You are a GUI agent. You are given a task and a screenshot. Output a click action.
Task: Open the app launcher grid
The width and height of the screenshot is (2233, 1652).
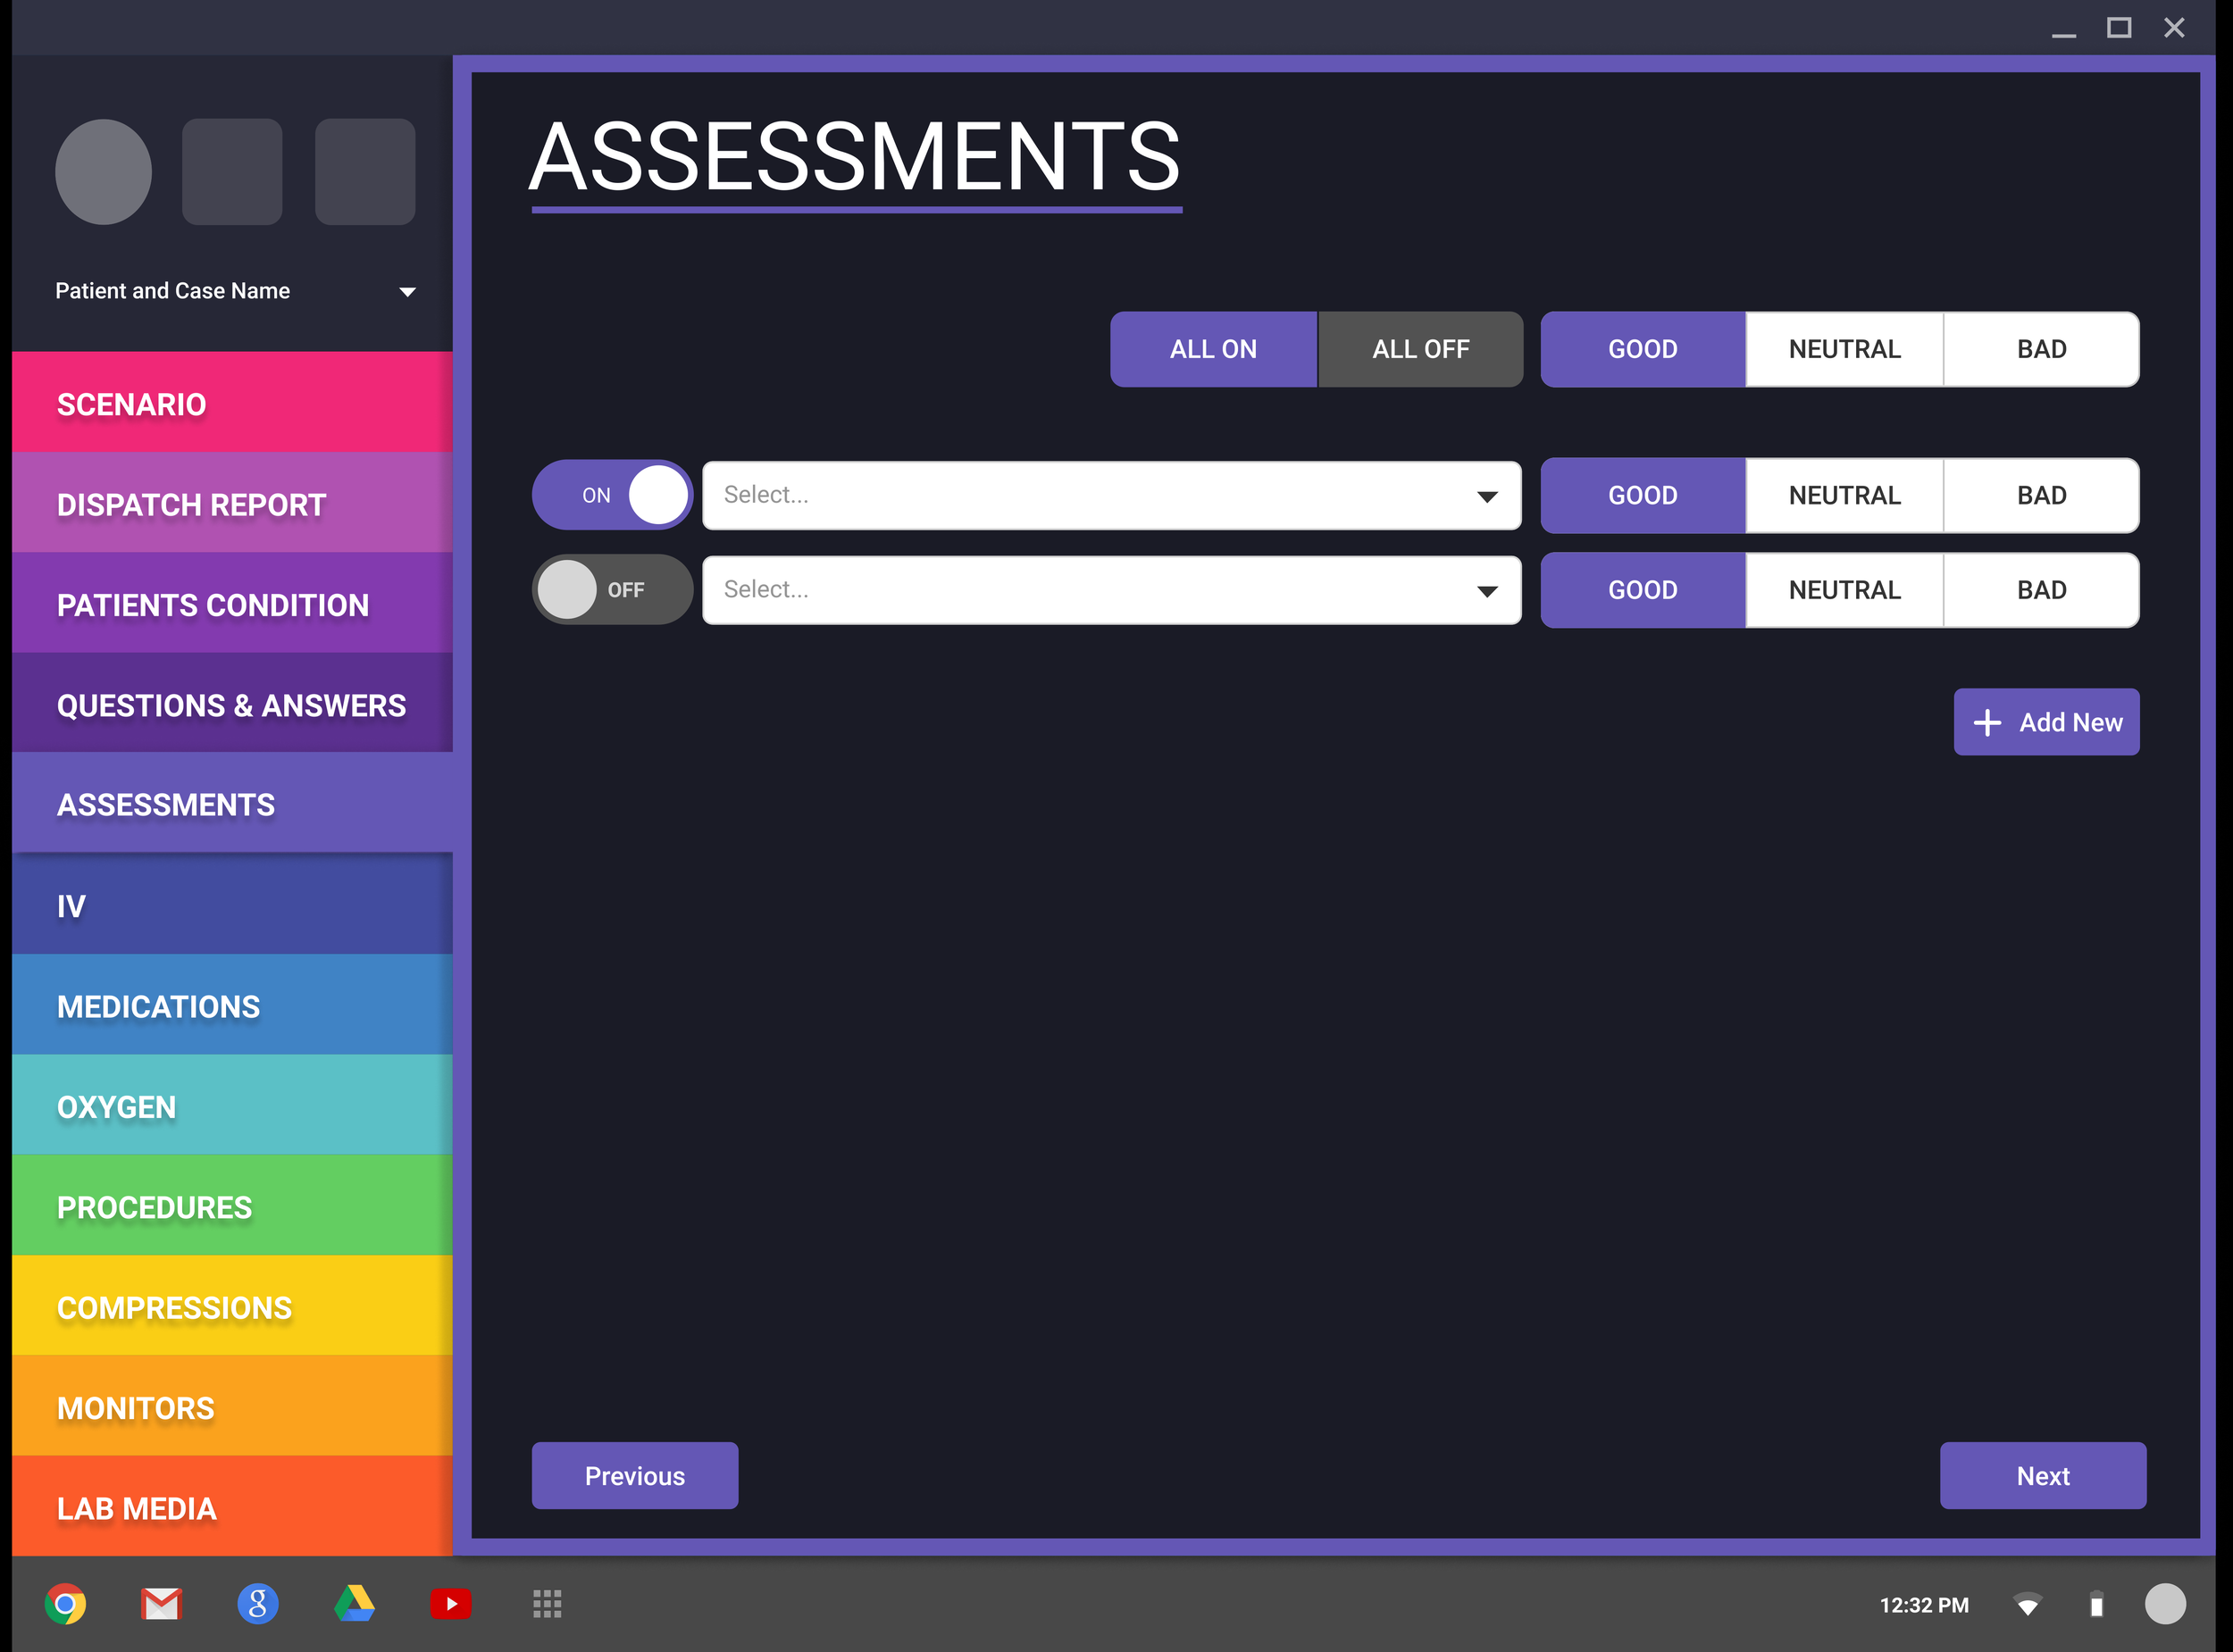coord(547,1605)
